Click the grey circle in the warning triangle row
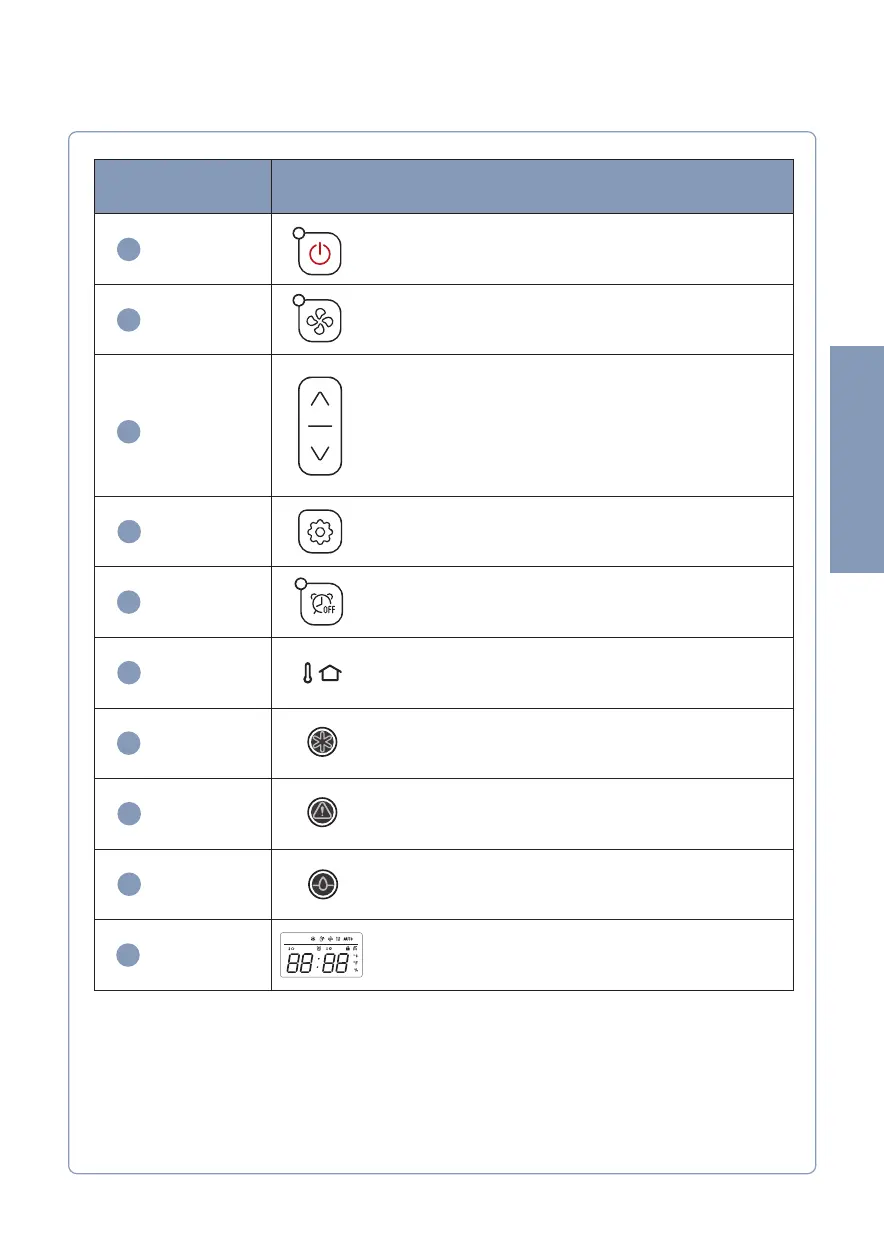The width and height of the screenshot is (884, 1236). (x=127, y=814)
